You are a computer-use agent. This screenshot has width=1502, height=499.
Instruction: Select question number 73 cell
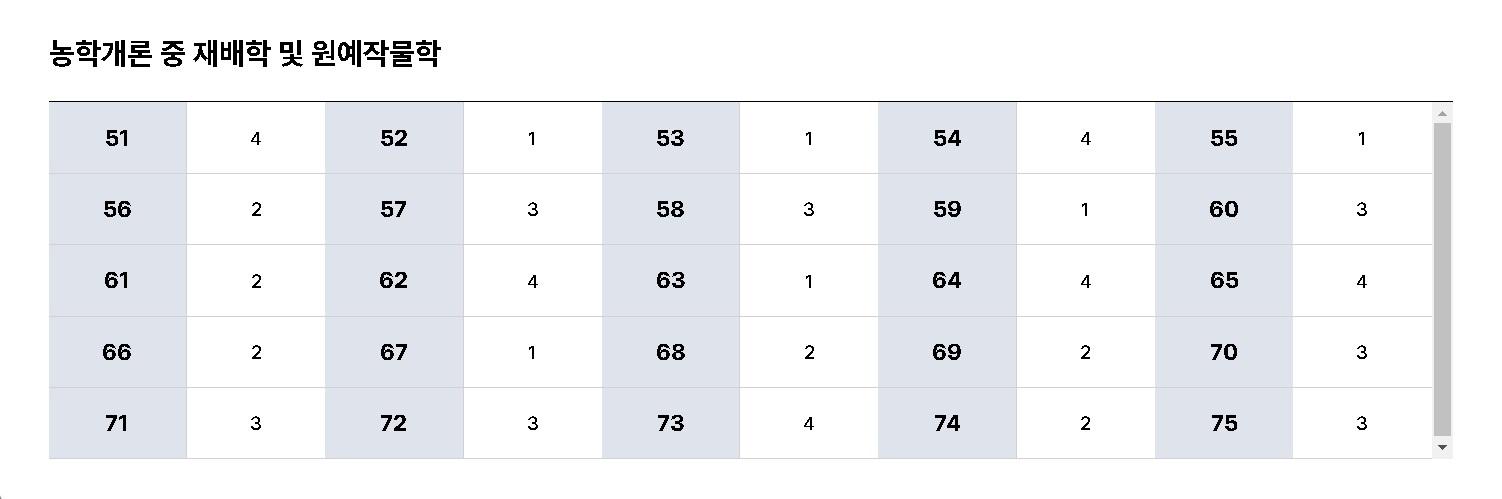(670, 423)
